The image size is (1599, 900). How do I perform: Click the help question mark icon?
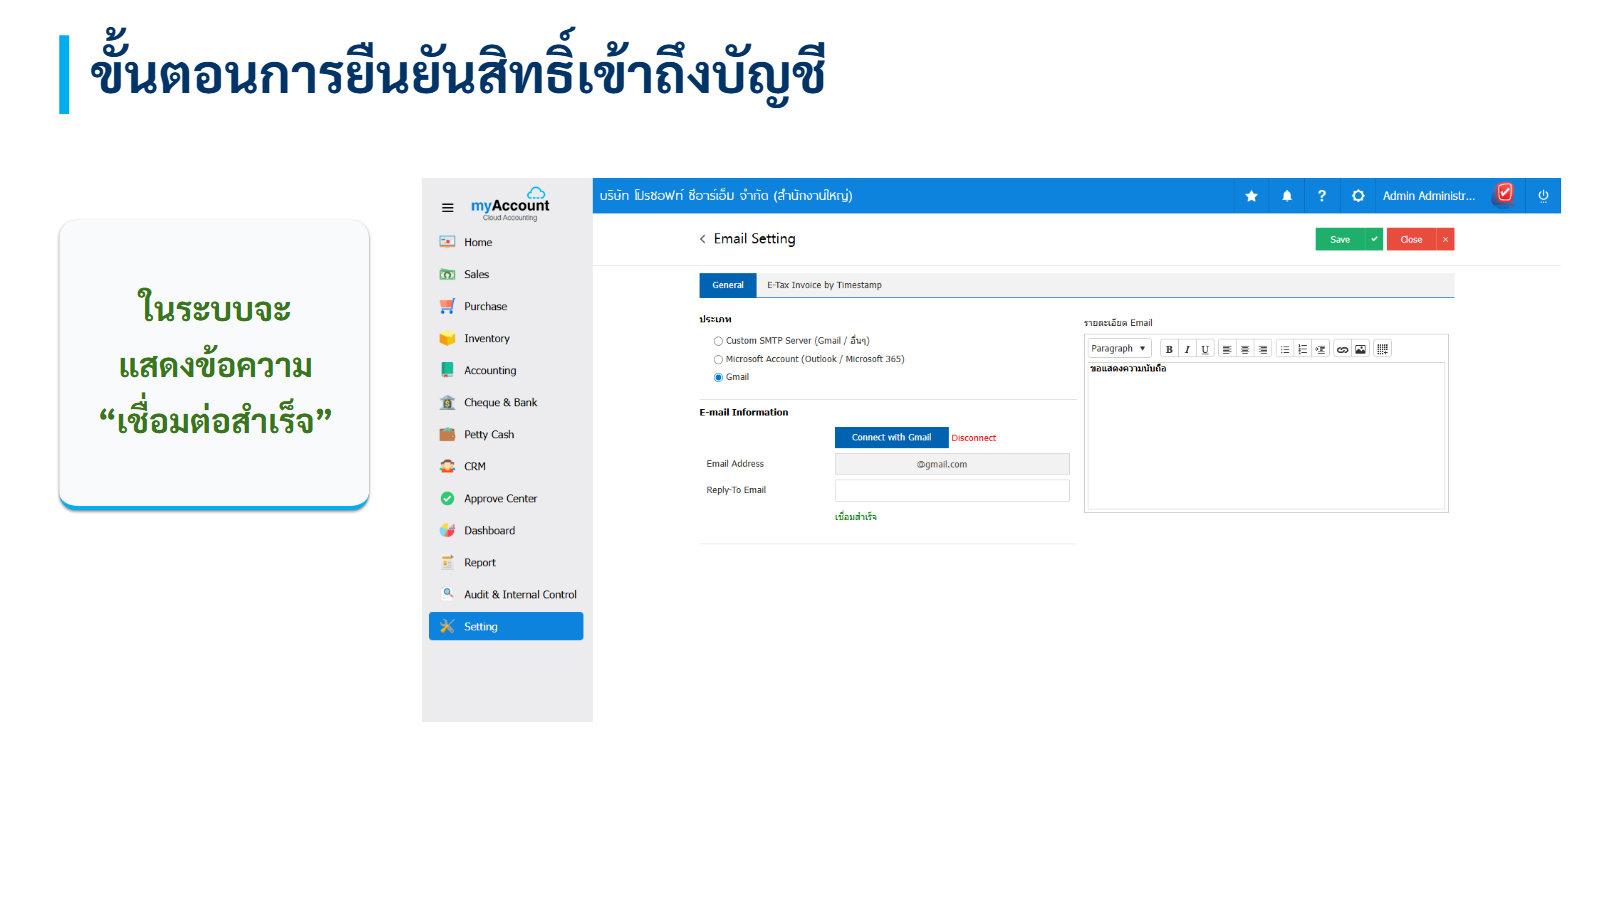[1322, 196]
